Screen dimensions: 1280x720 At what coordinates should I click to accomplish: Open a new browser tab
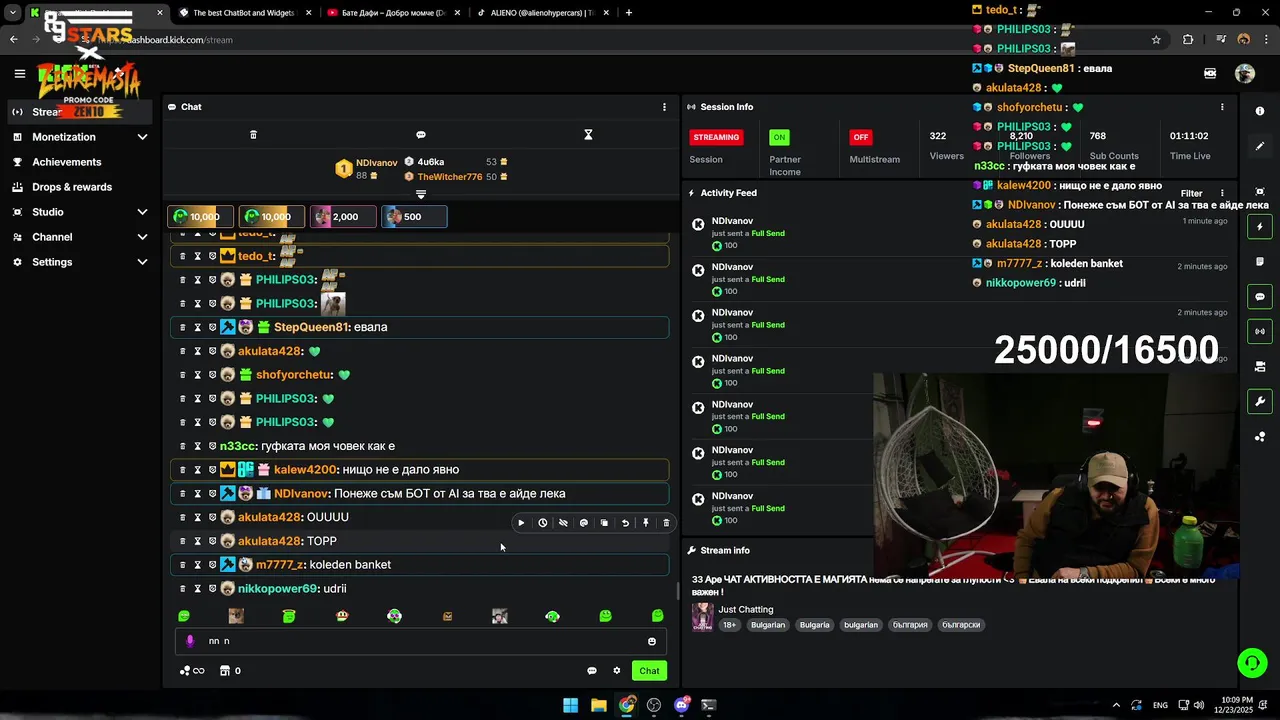[629, 13]
